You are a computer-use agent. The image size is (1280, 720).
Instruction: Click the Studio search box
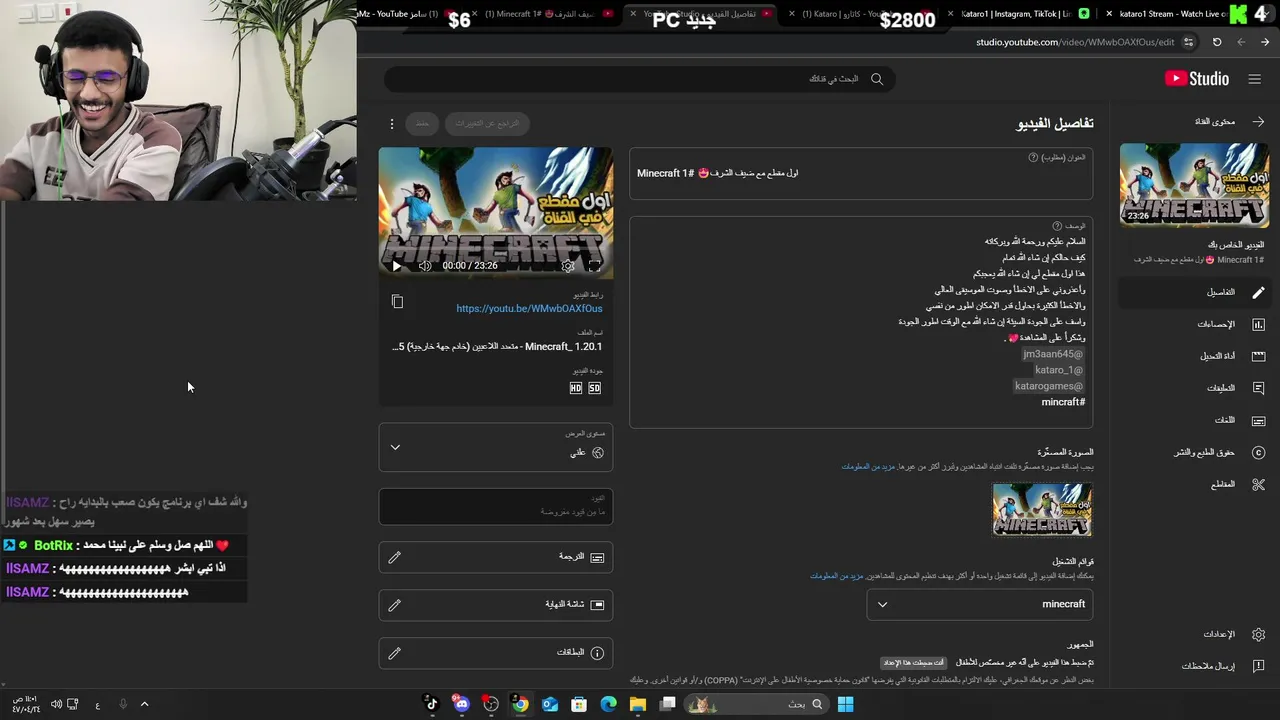point(640,79)
